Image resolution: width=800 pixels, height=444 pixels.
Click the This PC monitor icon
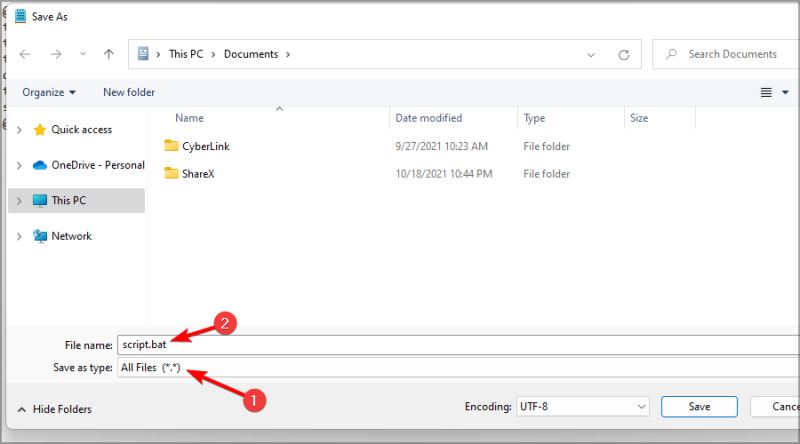pos(39,201)
